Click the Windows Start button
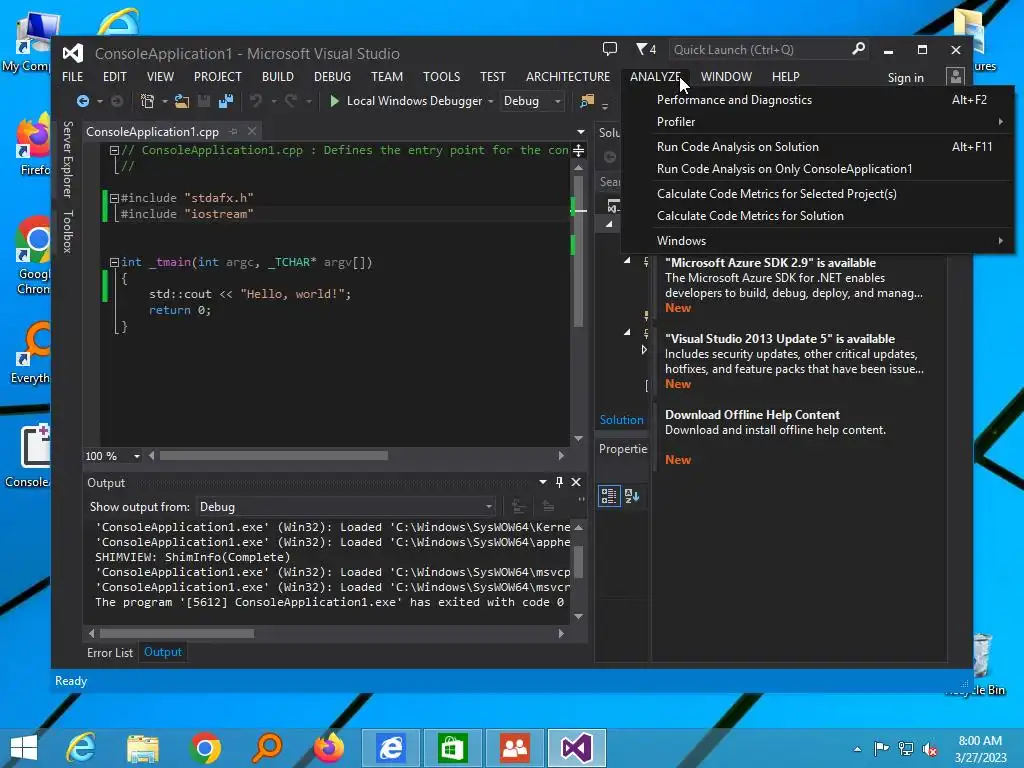 (24, 748)
